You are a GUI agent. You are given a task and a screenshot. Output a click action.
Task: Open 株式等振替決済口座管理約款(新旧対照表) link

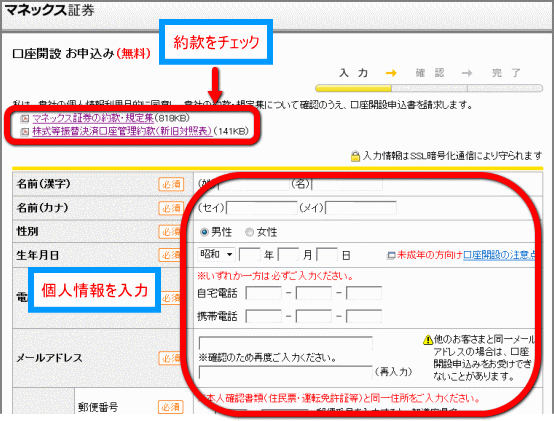point(122,131)
